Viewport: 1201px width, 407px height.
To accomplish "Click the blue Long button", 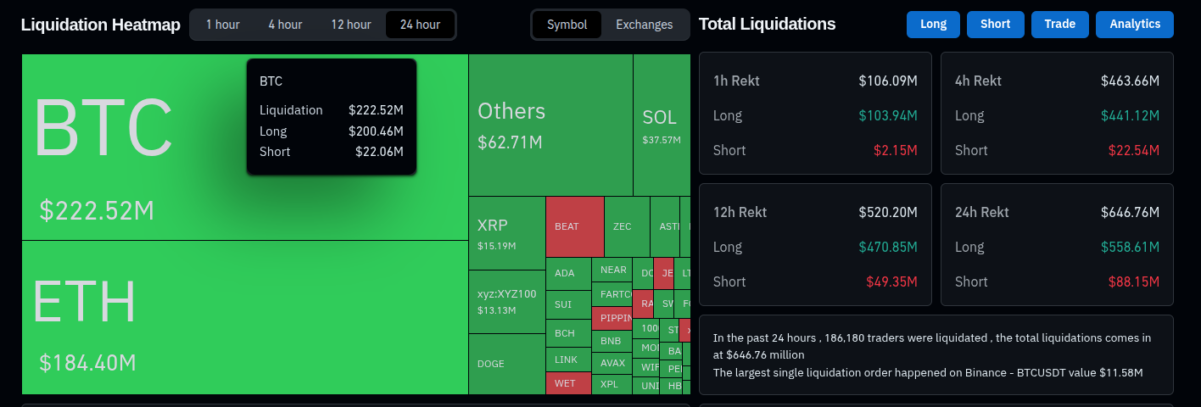I will click(x=933, y=24).
